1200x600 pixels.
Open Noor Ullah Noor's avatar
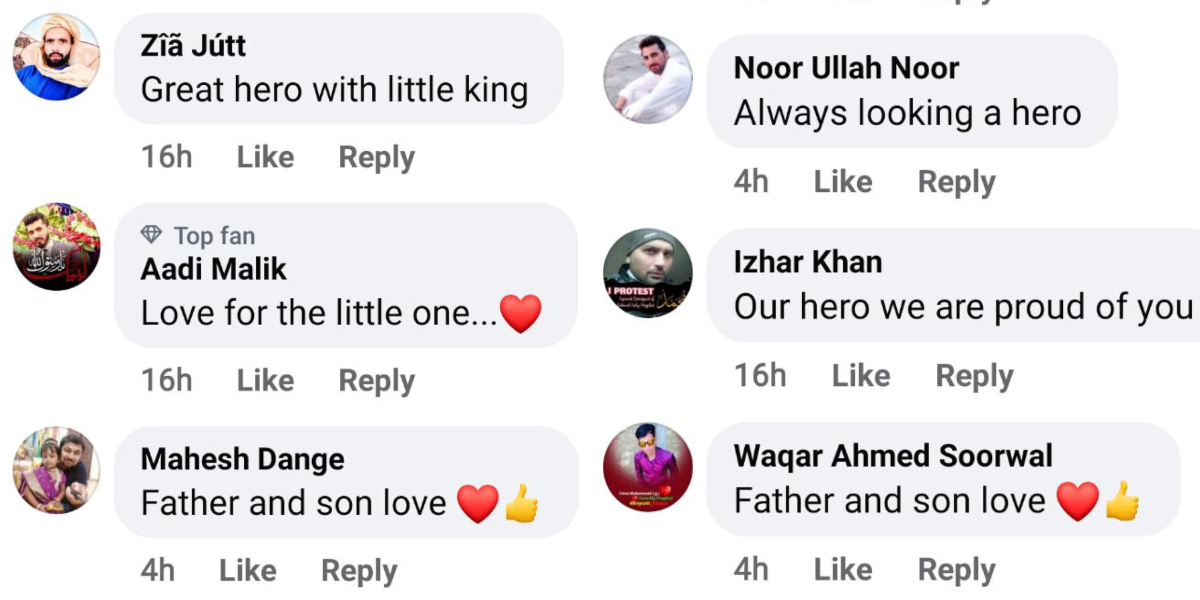pyautogui.click(x=648, y=79)
